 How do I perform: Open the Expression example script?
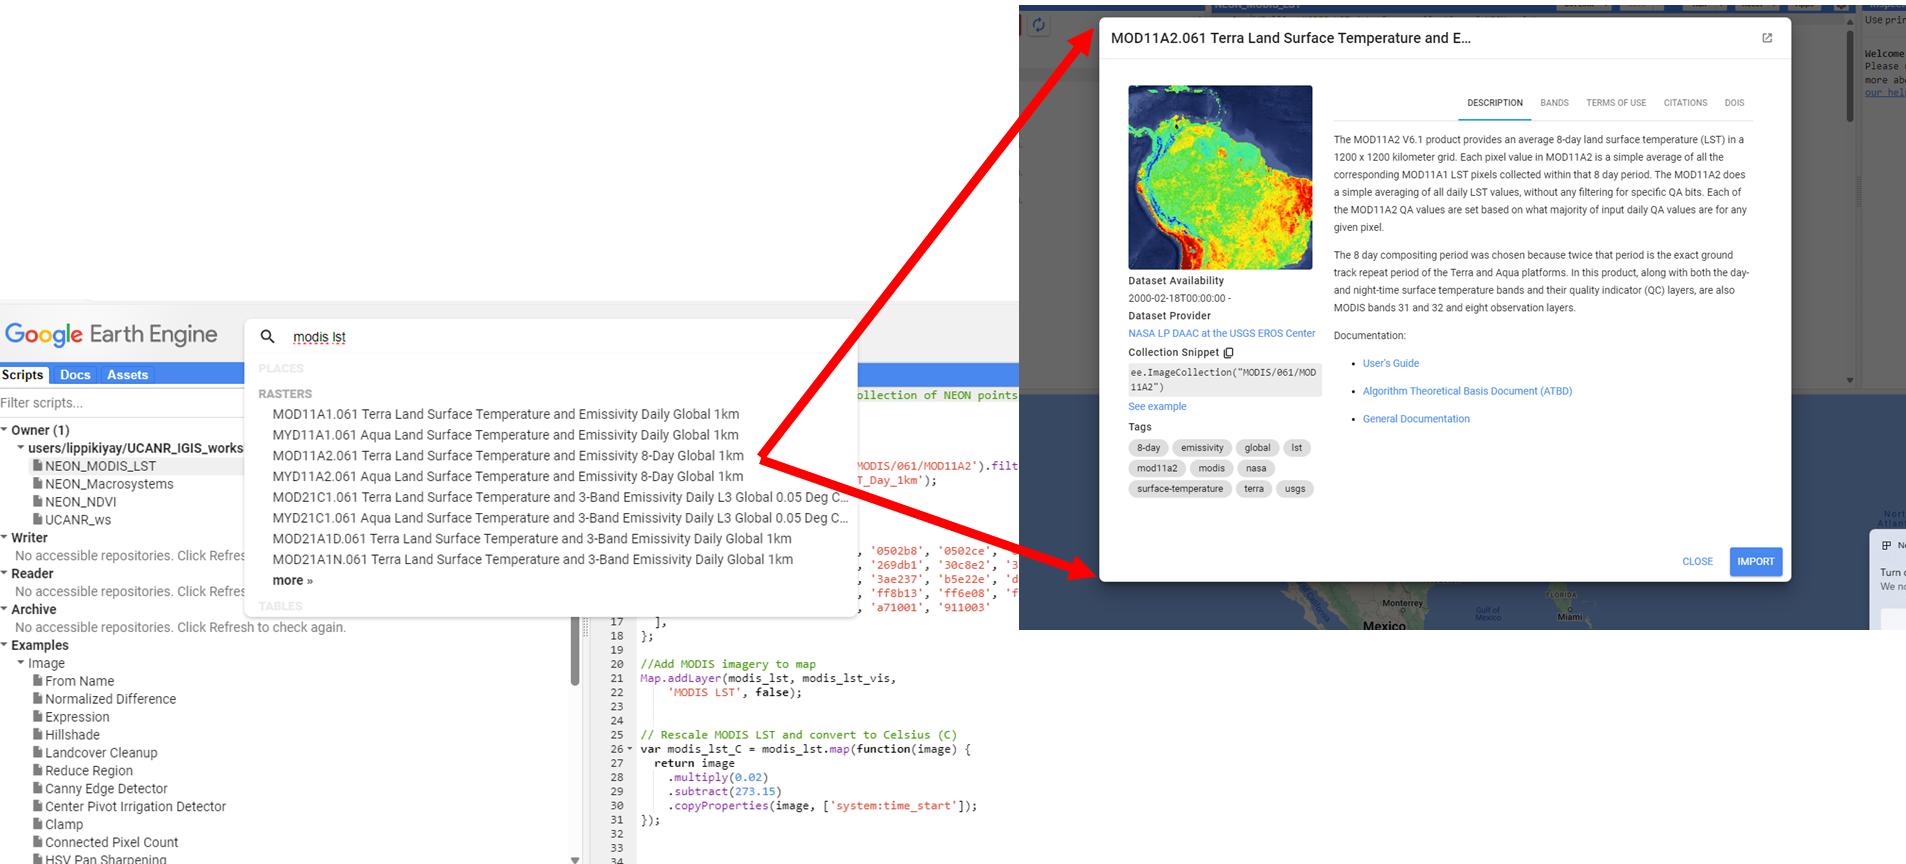click(x=77, y=717)
